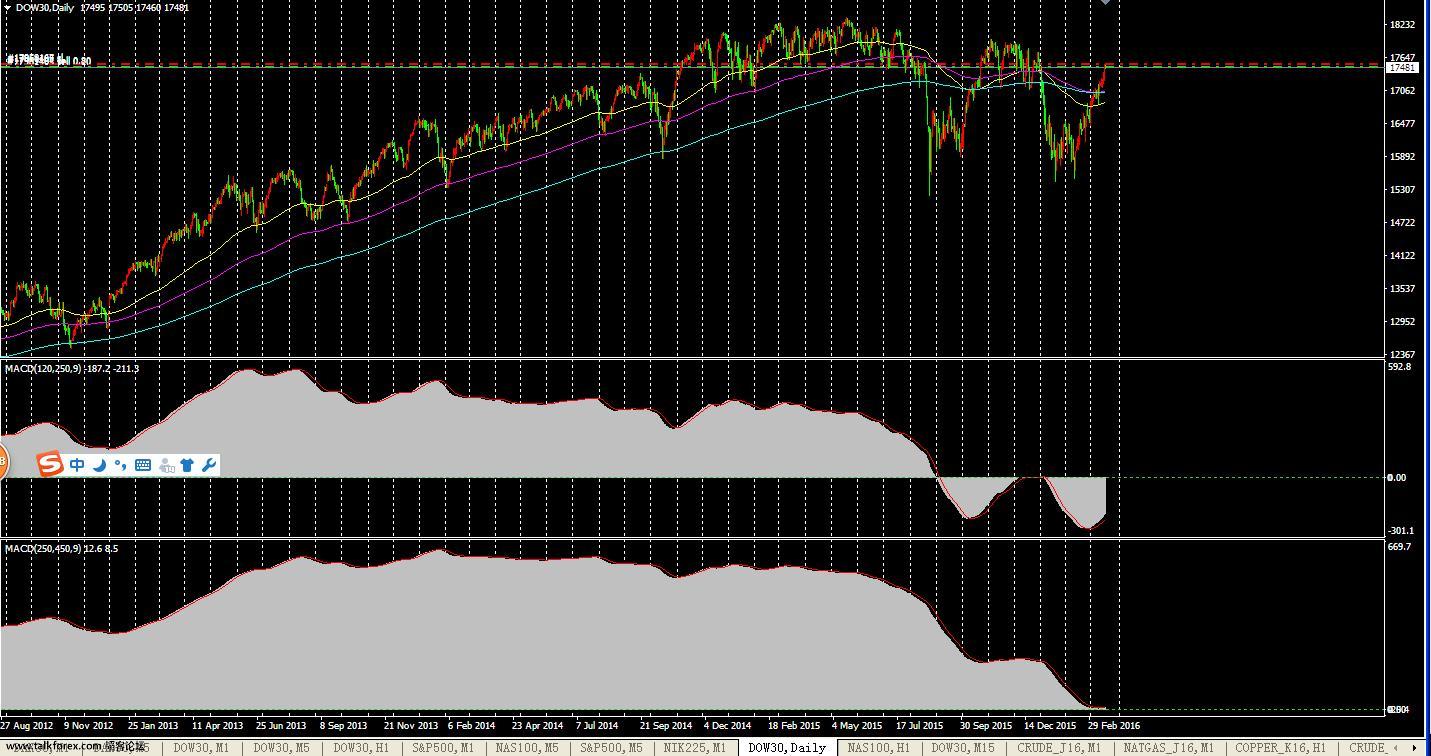Open the CRUDE_J16,M1 chart tab

point(1059,747)
